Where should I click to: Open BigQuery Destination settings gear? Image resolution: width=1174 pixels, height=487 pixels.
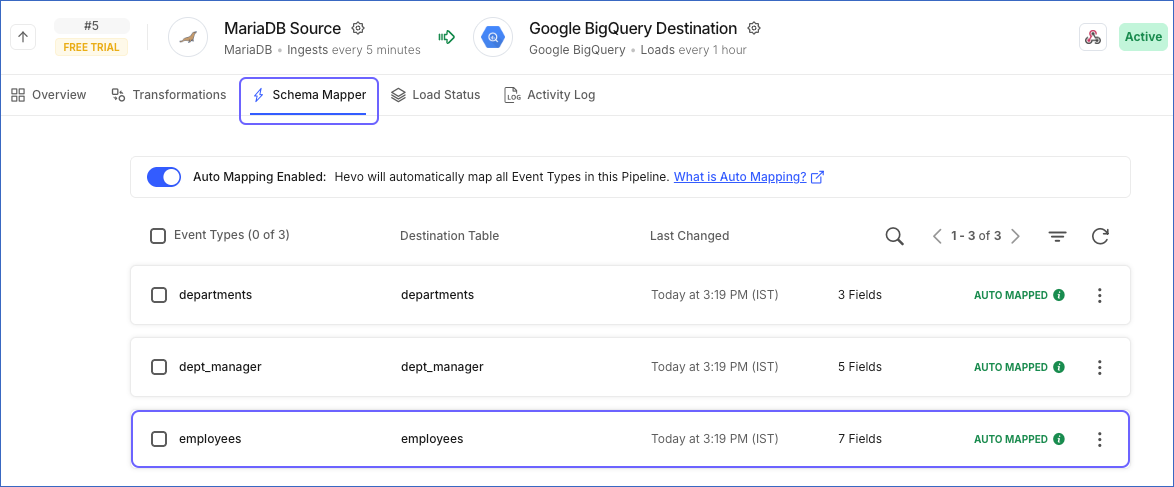coord(754,28)
